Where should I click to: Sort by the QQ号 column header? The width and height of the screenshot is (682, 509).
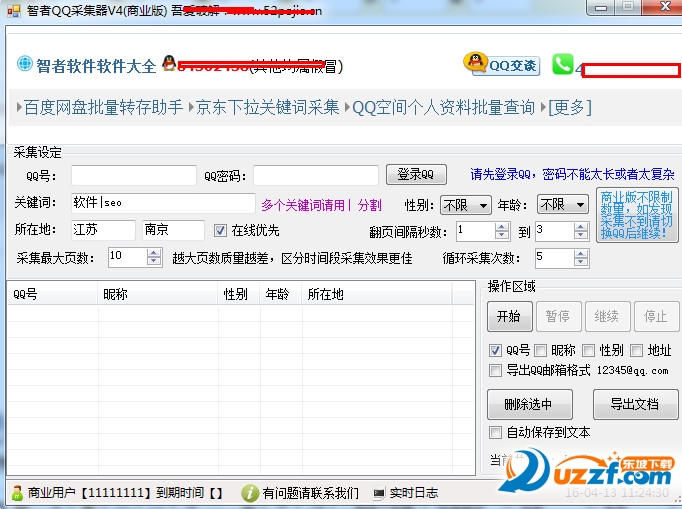click(52, 295)
